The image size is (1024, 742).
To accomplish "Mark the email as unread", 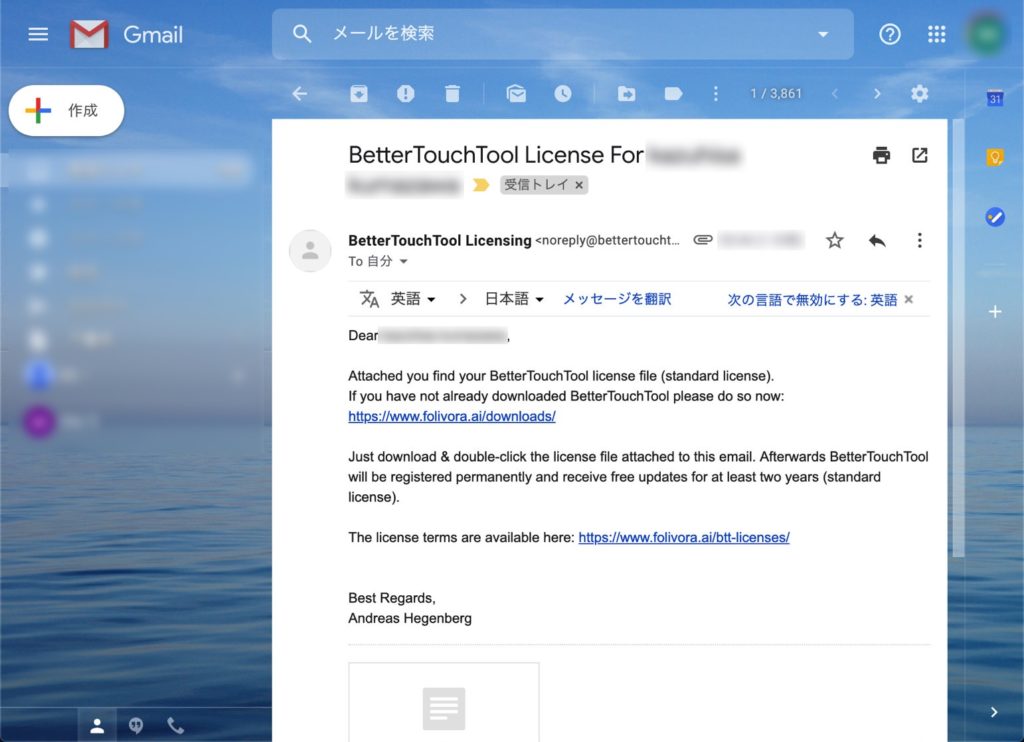I will [x=516, y=93].
